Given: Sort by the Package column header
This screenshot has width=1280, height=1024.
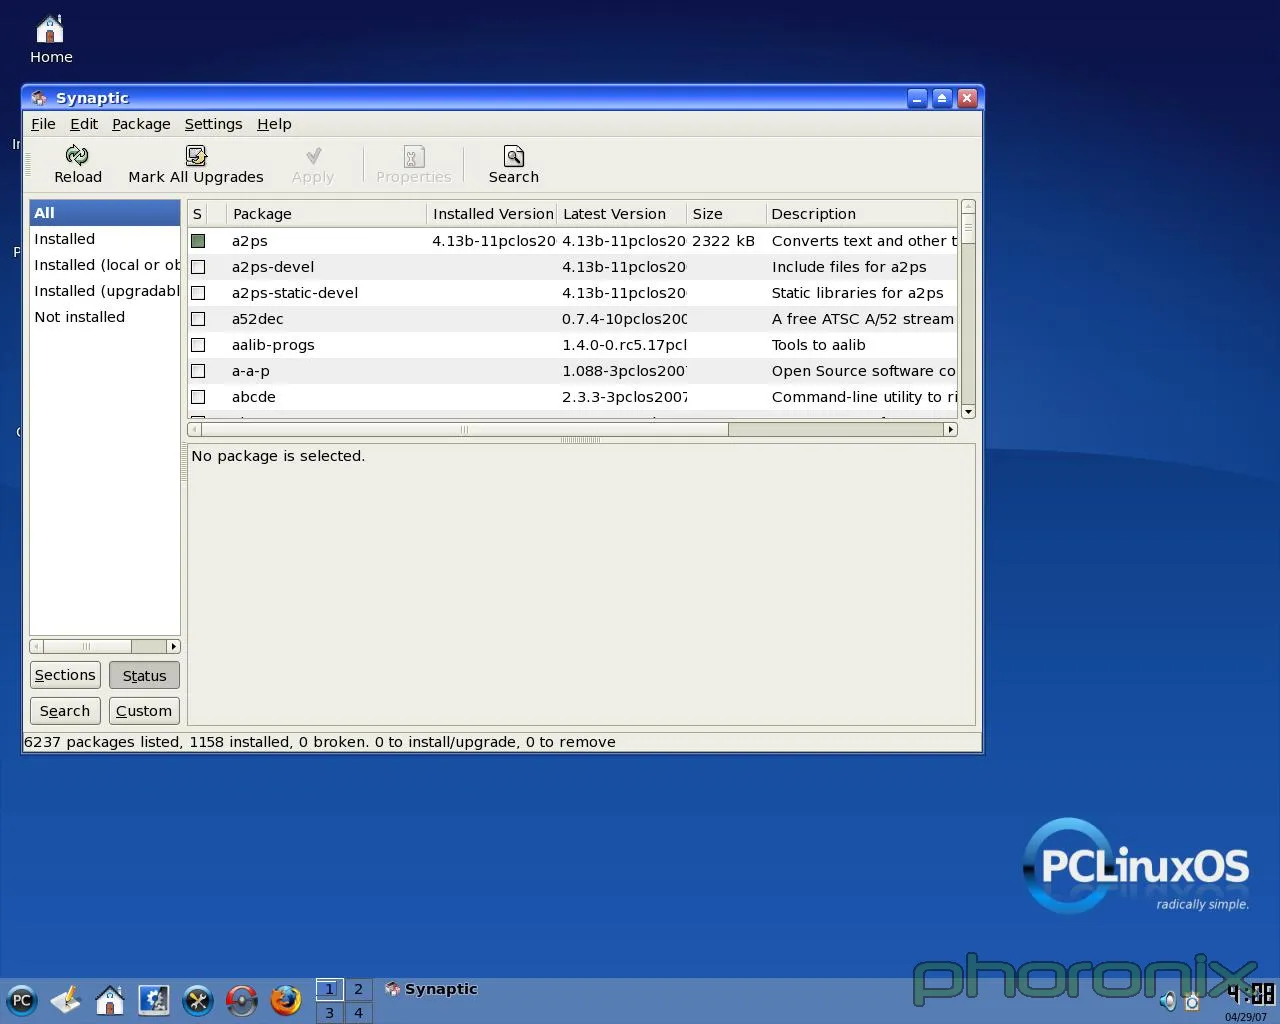Looking at the screenshot, I should point(327,214).
